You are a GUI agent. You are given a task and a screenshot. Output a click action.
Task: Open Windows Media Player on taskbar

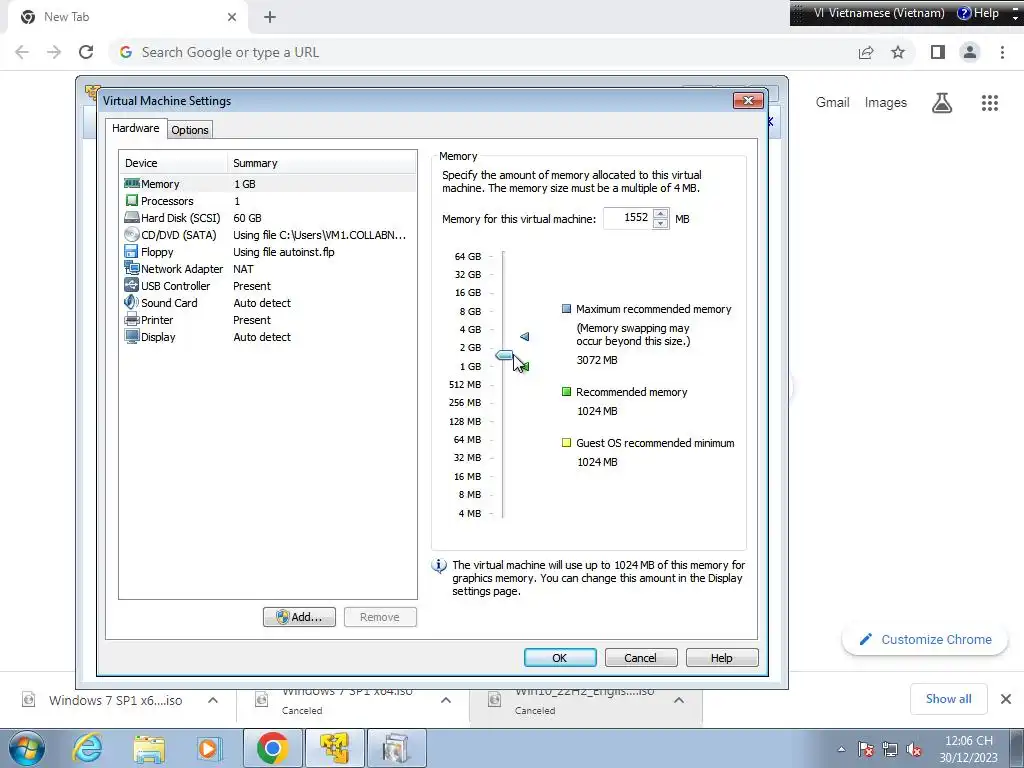(209, 748)
